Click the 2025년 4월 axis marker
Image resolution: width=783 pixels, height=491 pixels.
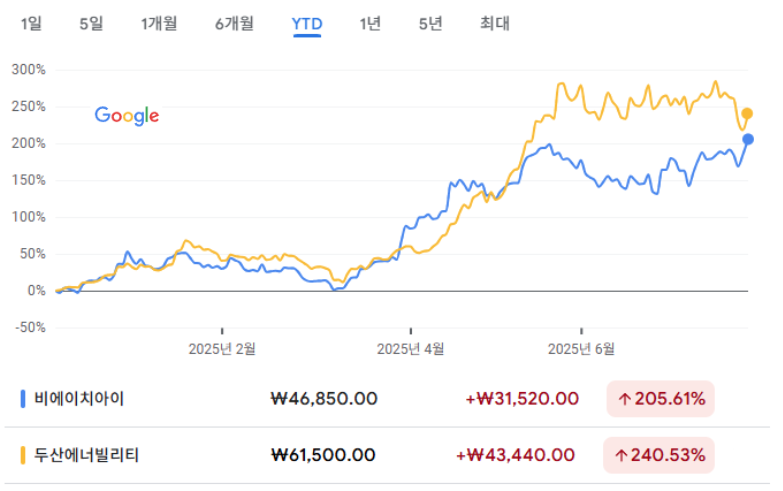coord(410,349)
